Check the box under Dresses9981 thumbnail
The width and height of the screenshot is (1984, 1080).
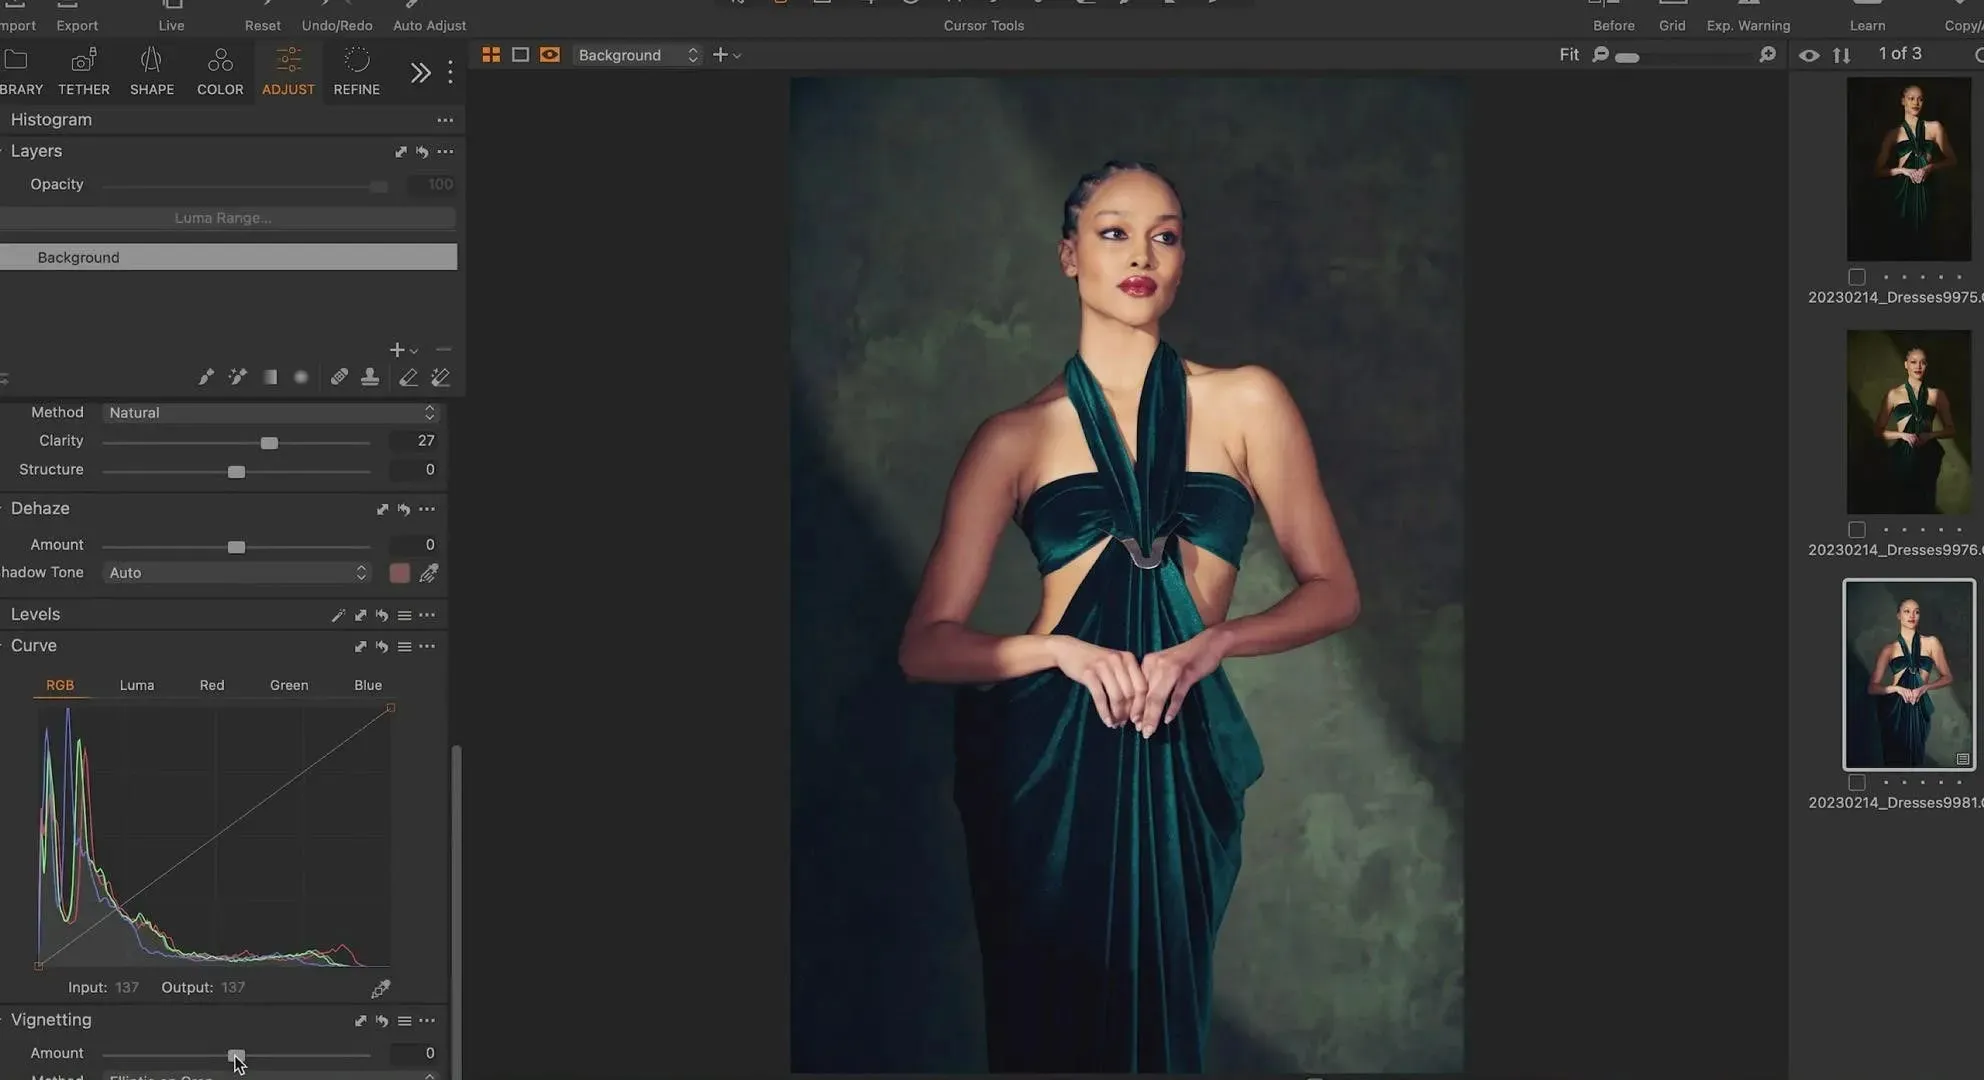tap(1857, 782)
